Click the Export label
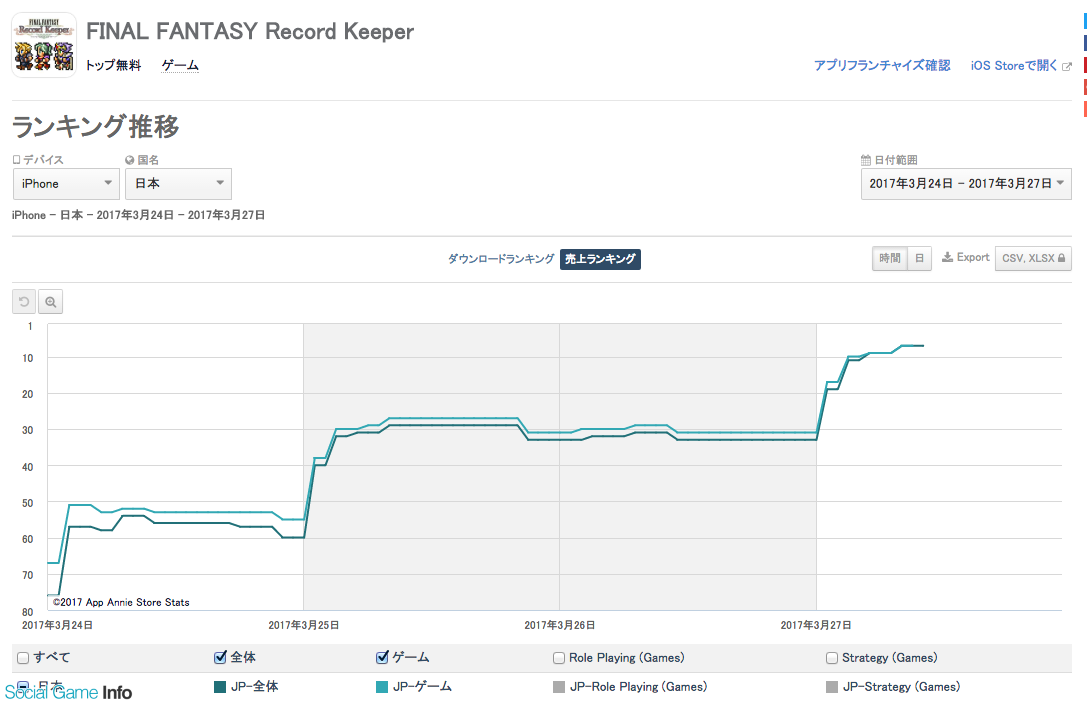 pos(973,257)
